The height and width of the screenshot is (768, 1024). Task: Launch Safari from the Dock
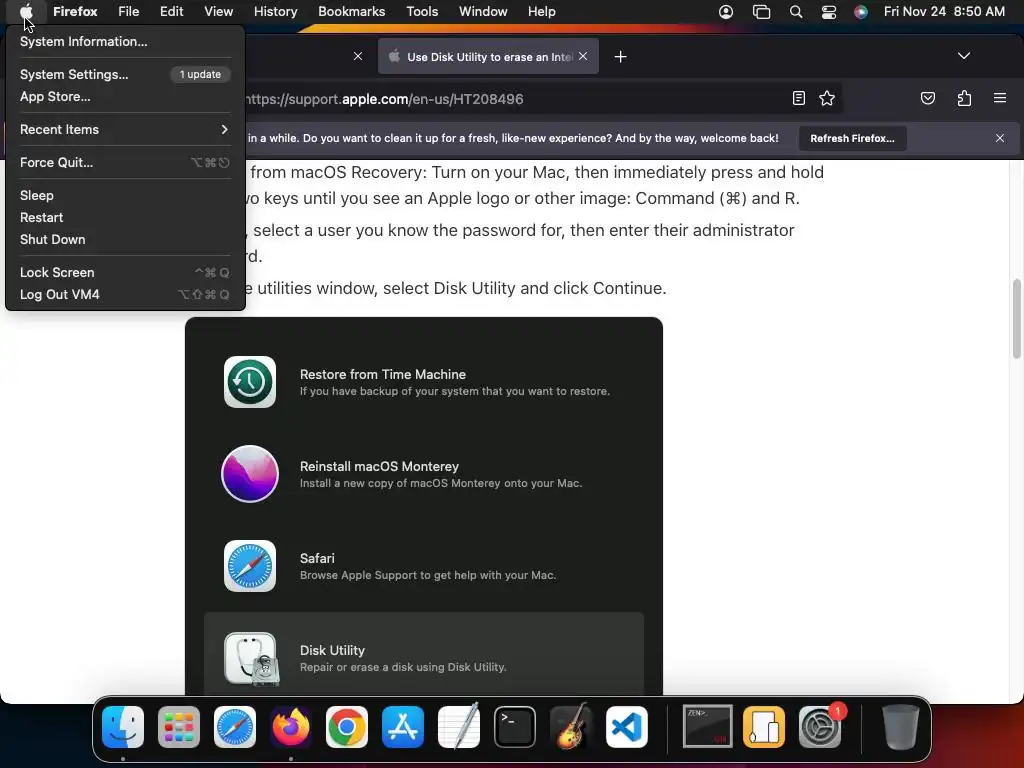235,727
